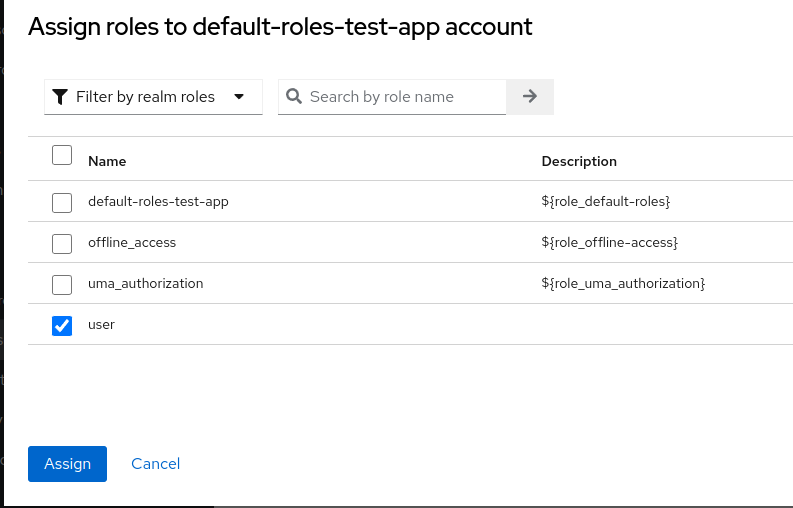This screenshot has height=508, width=793.
Task: Toggle the select-all checkbox in header
Action: coord(62,155)
